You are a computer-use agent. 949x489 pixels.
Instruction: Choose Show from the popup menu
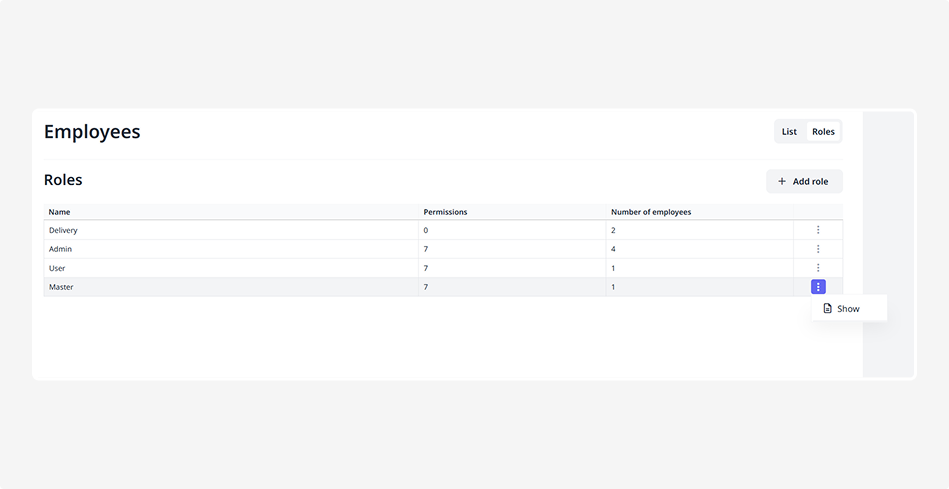tap(848, 309)
